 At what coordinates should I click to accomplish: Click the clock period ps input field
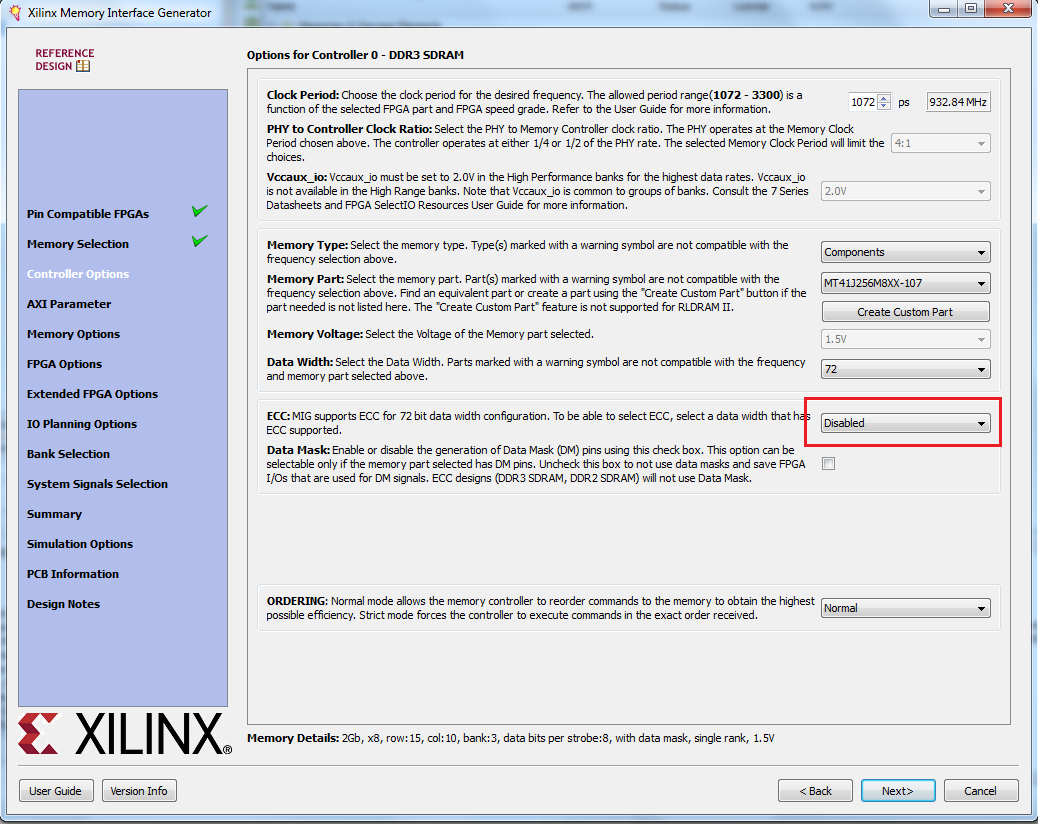click(x=862, y=102)
